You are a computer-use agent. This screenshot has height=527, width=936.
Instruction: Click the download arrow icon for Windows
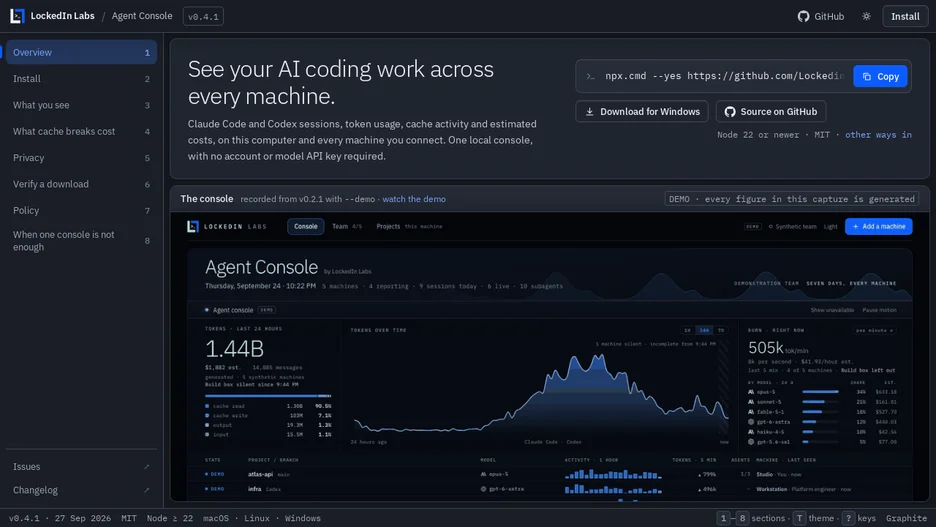coord(590,112)
